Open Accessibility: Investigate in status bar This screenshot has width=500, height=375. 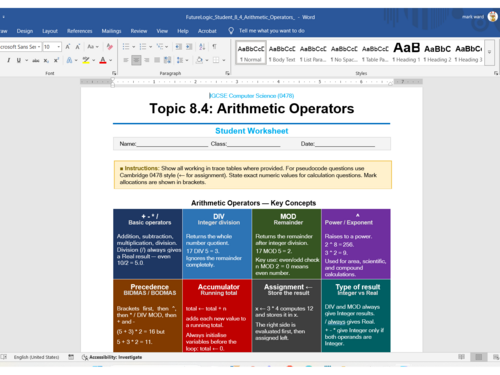pos(112,357)
